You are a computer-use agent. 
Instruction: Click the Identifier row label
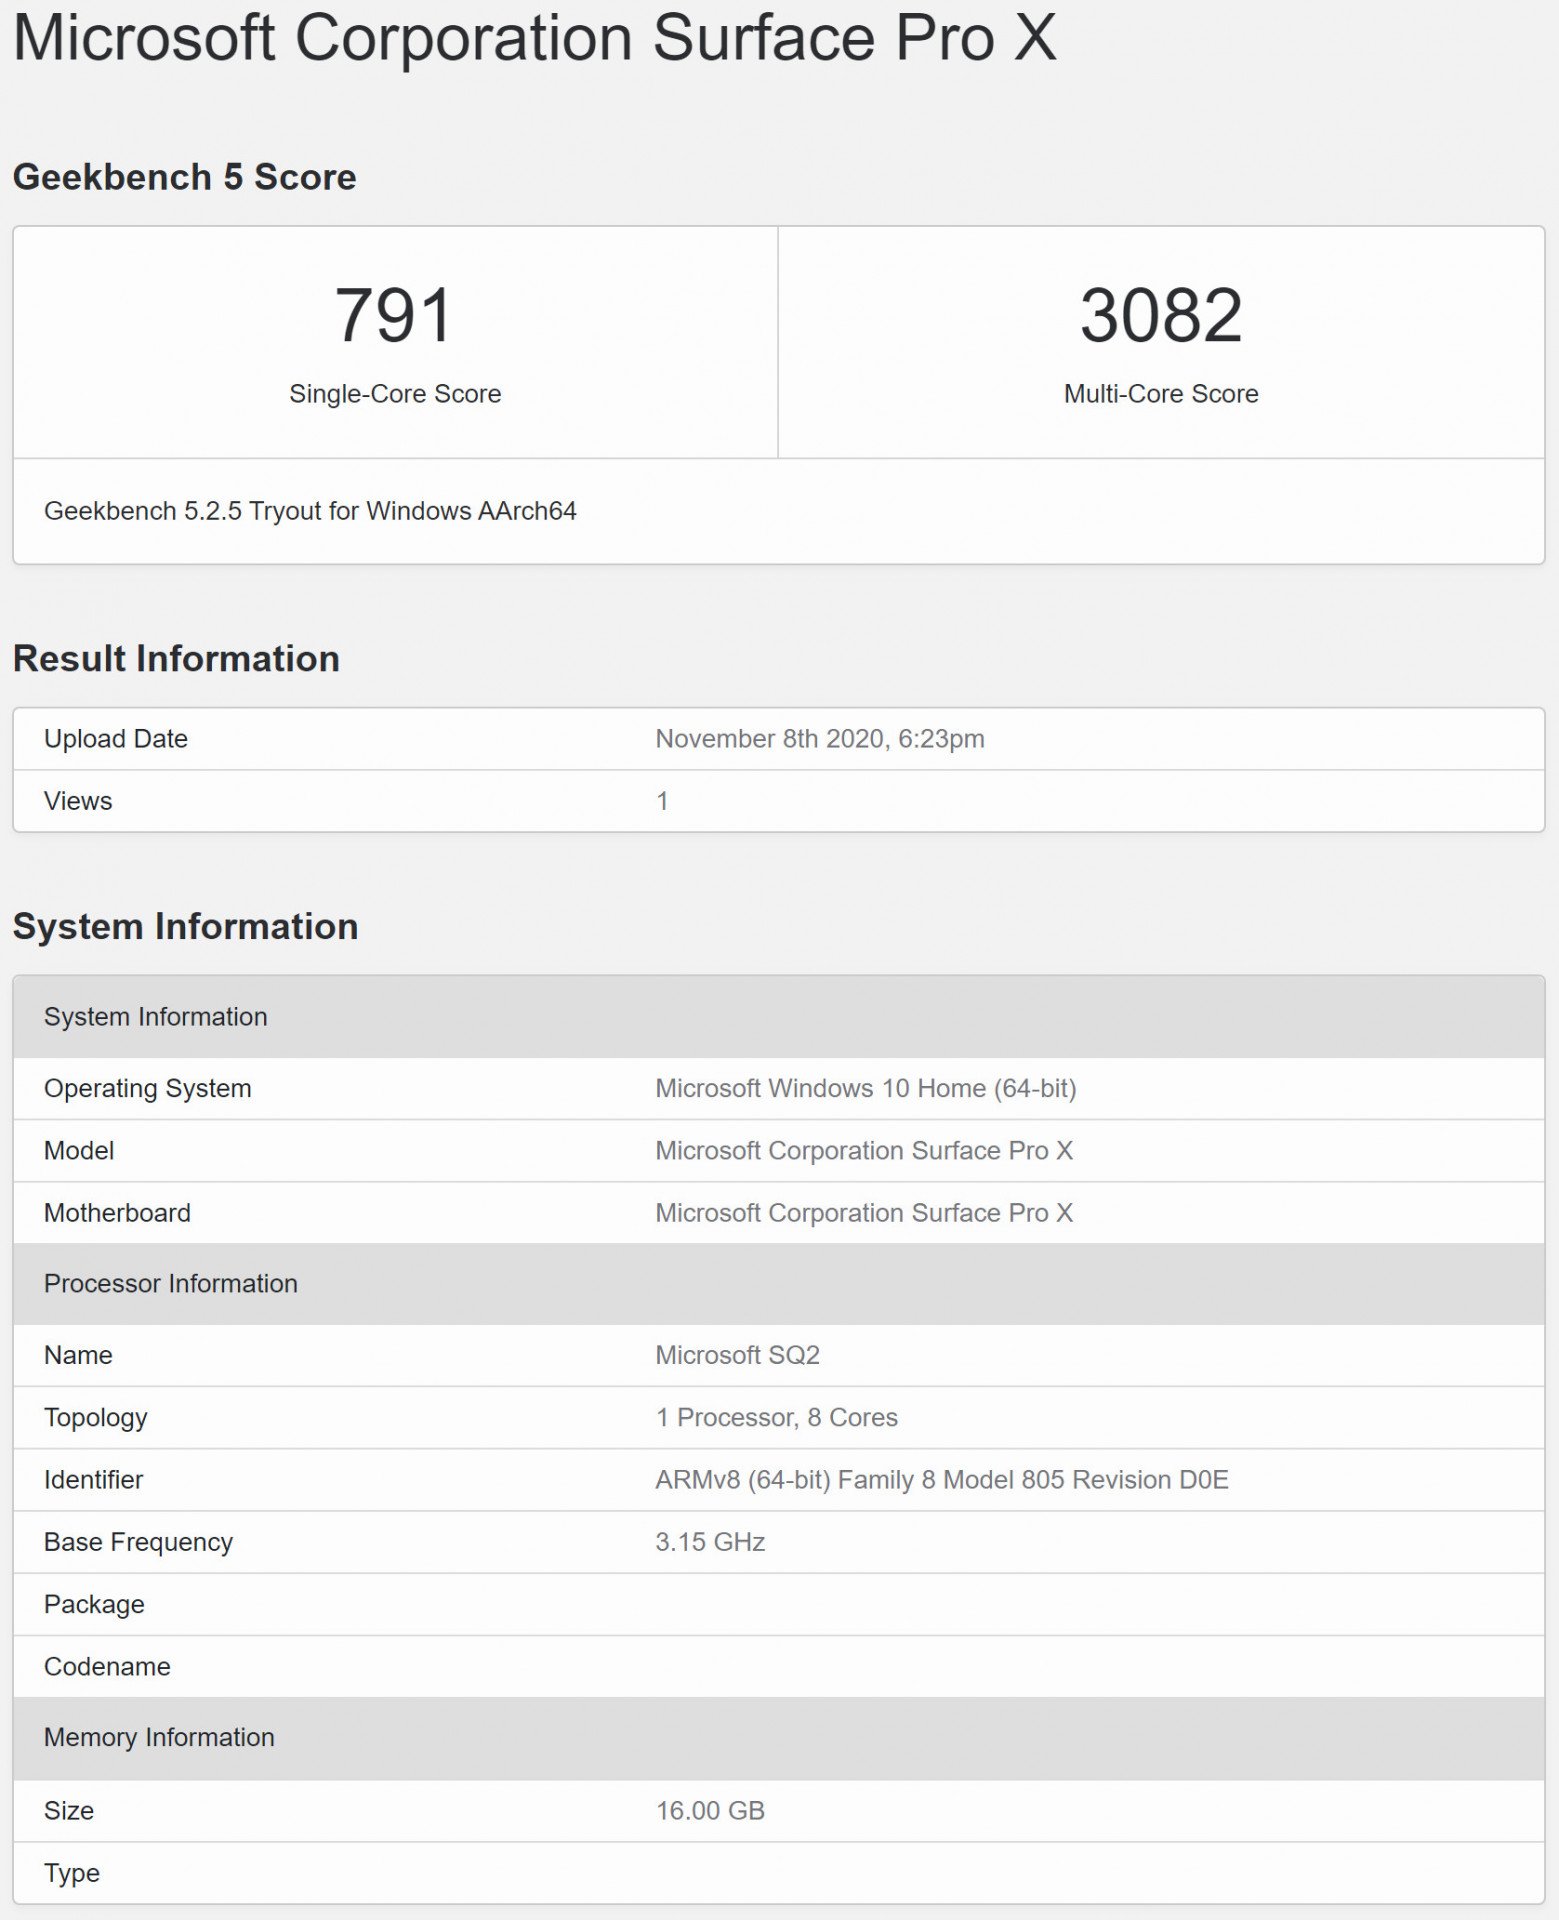pyautogui.click(x=93, y=1480)
